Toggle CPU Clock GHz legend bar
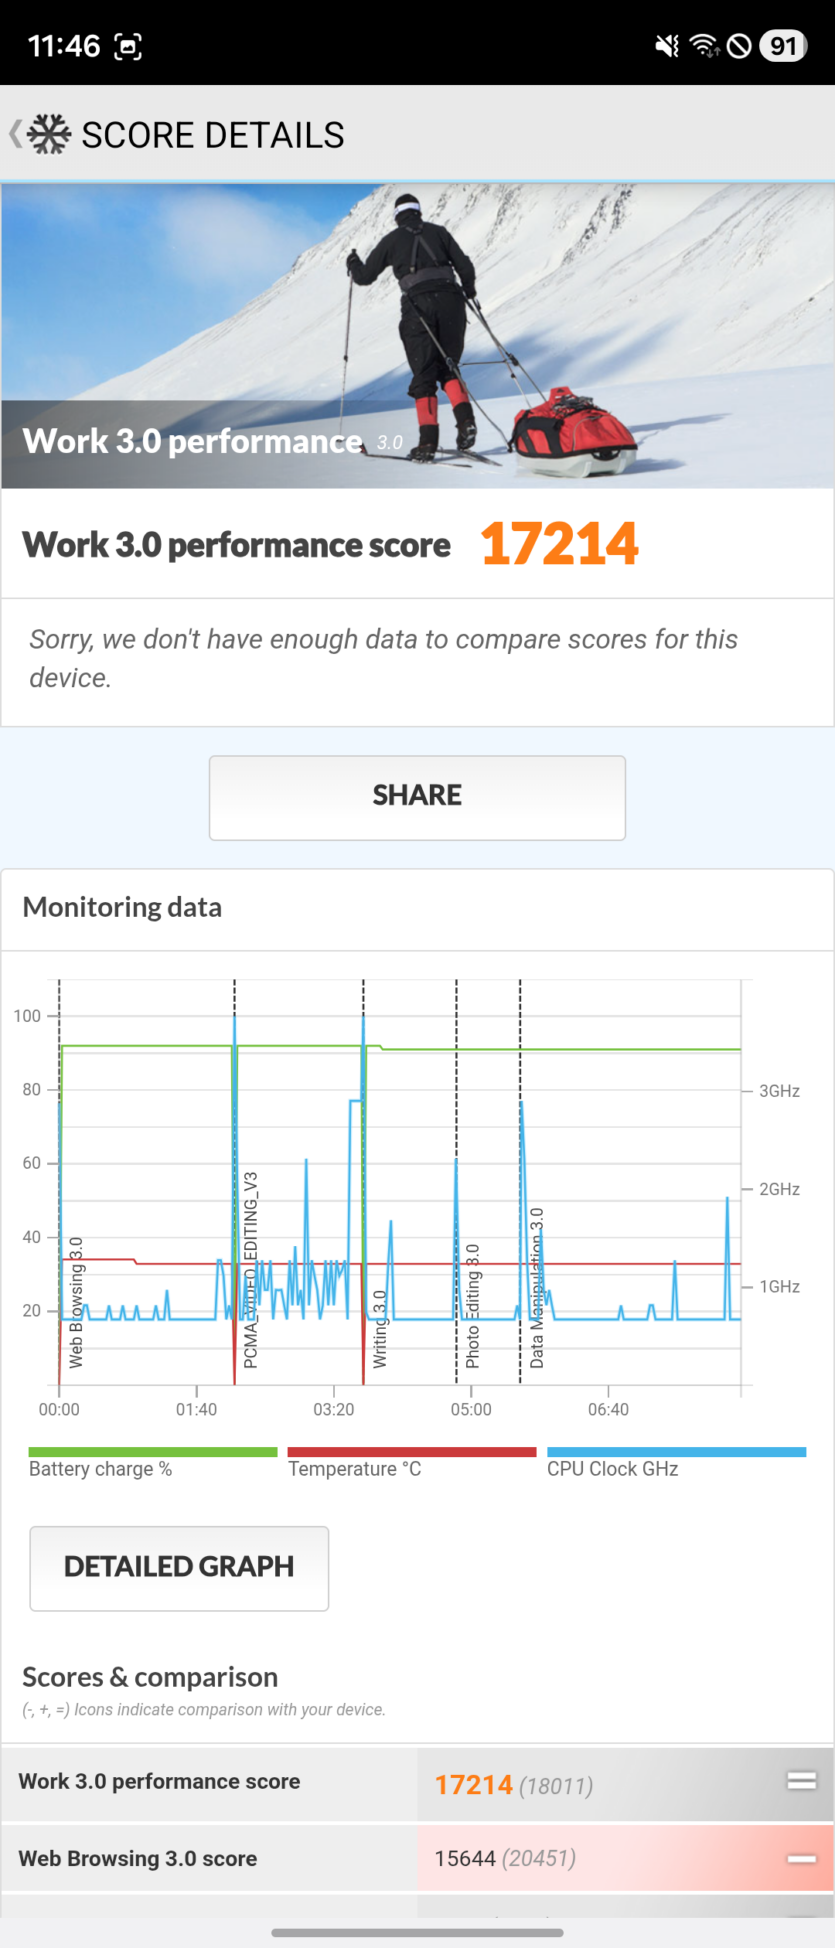Viewport: 835px width, 1948px height. click(676, 1452)
